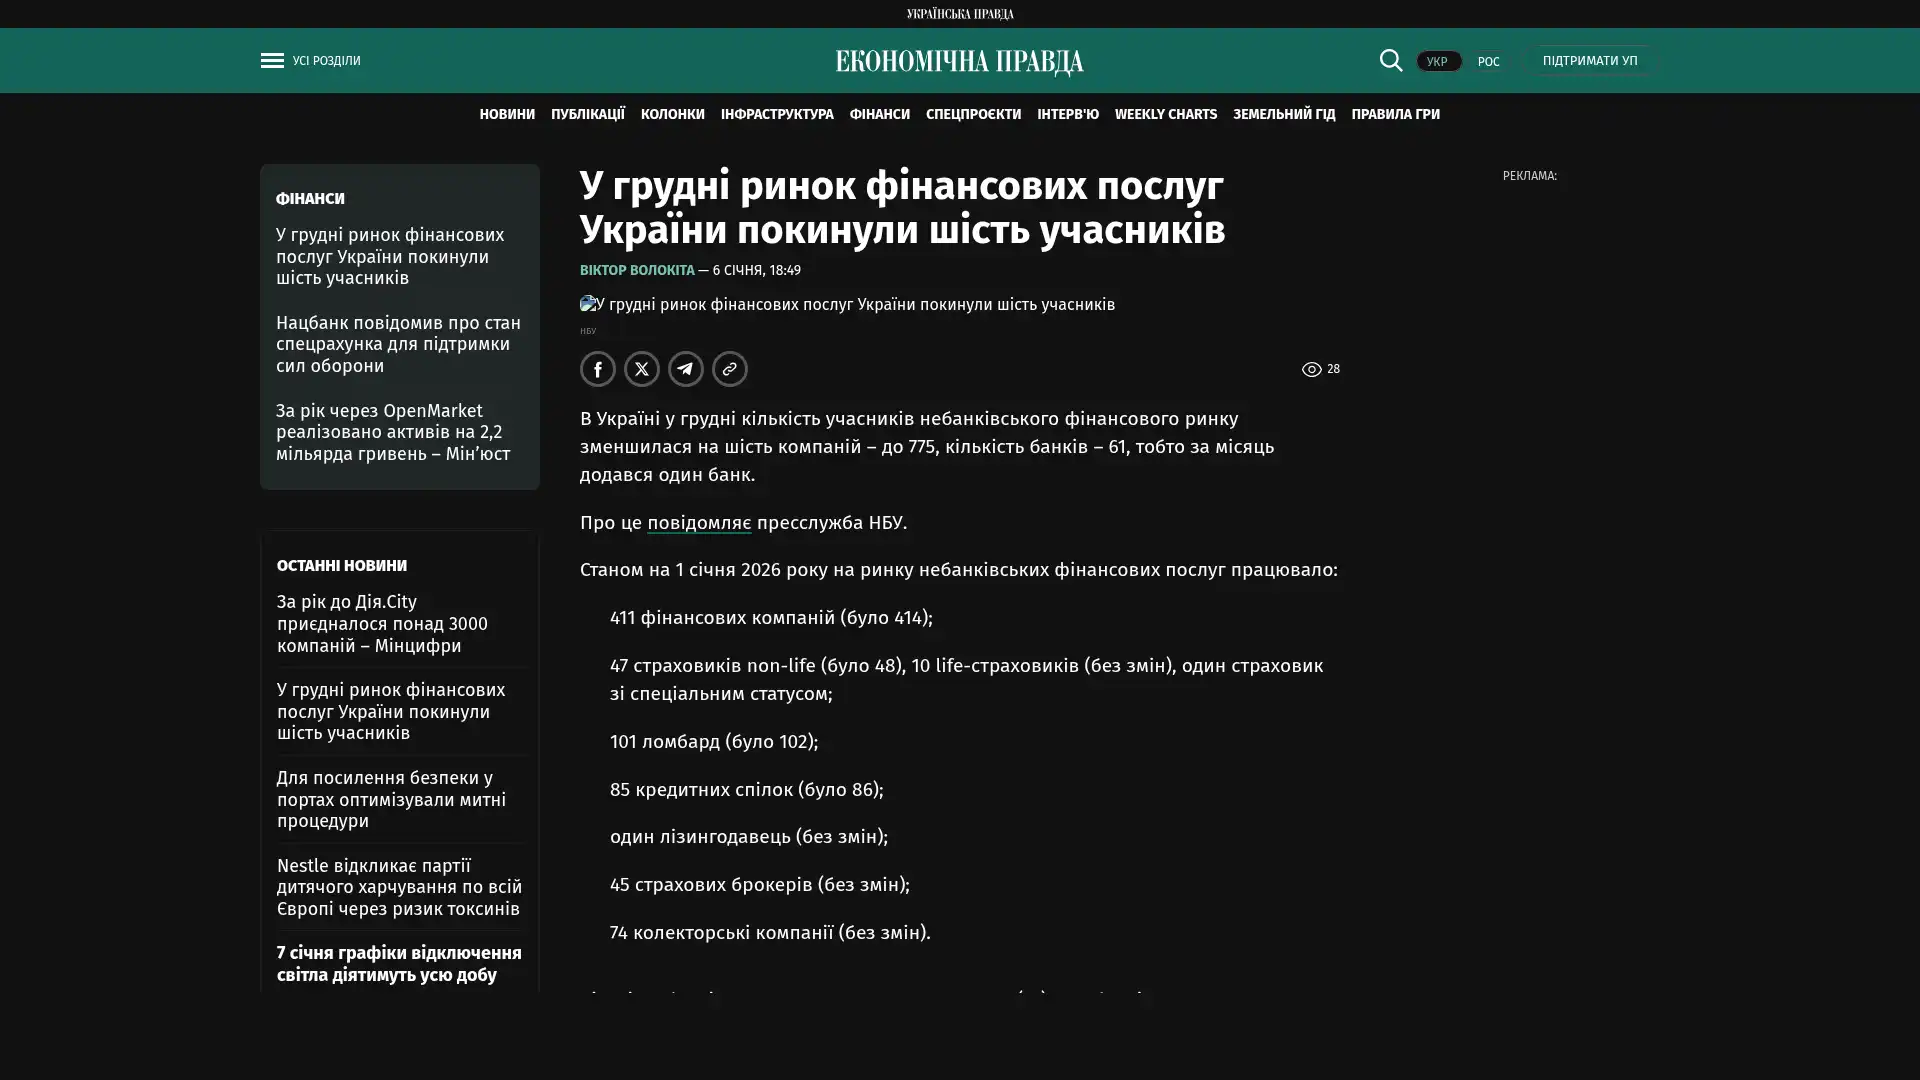Image resolution: width=1920 pixels, height=1080 pixels.
Task: Share article on X (Twitter)
Action: tap(642, 369)
